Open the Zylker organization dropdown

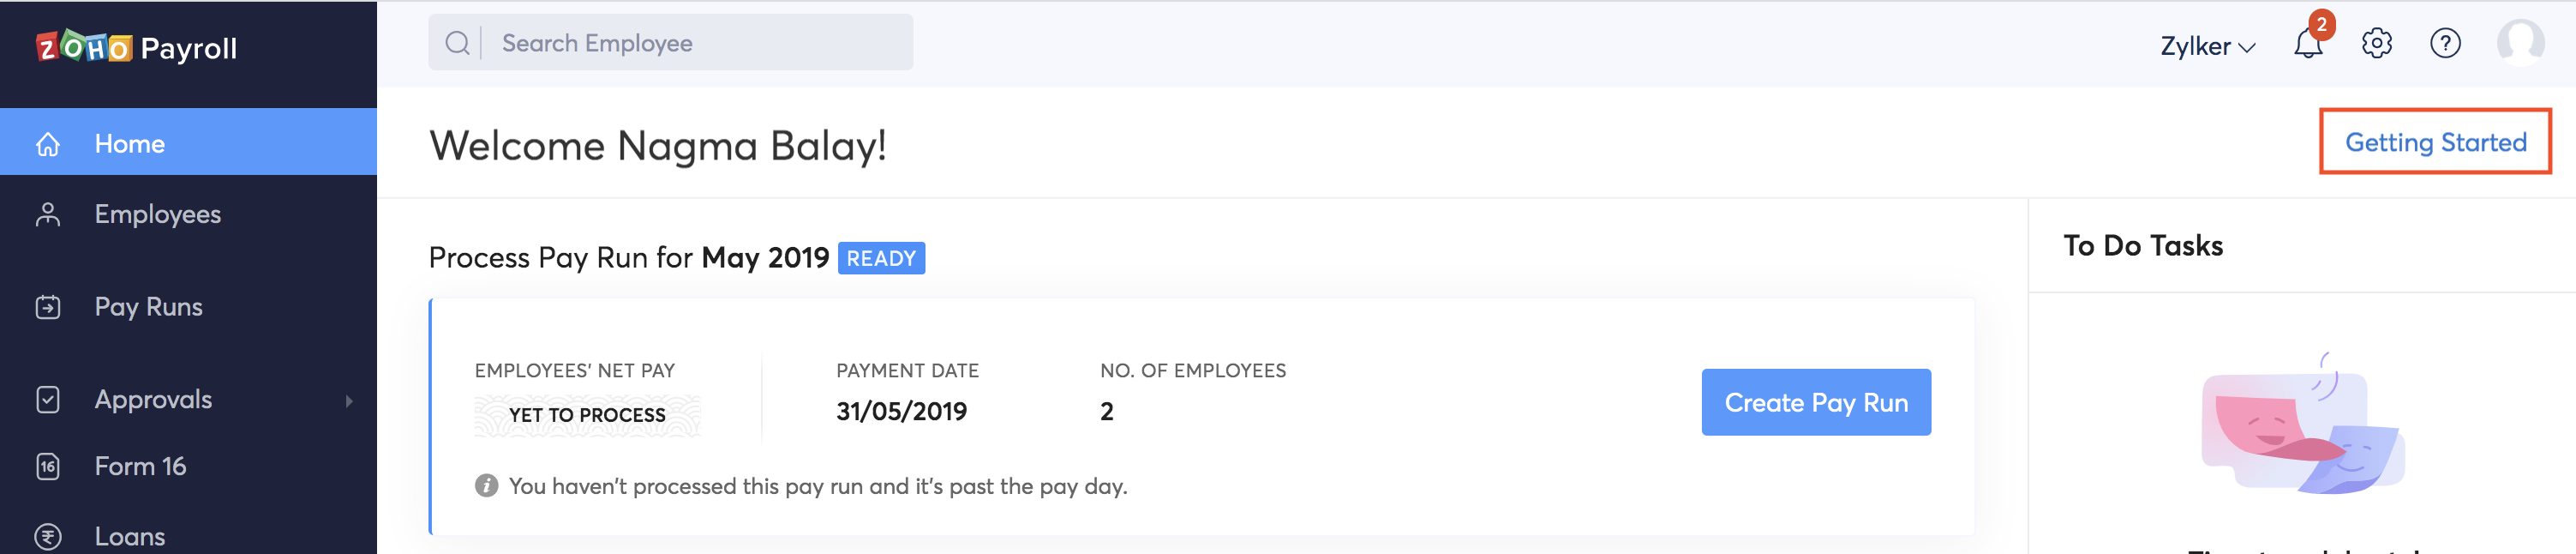point(2207,46)
